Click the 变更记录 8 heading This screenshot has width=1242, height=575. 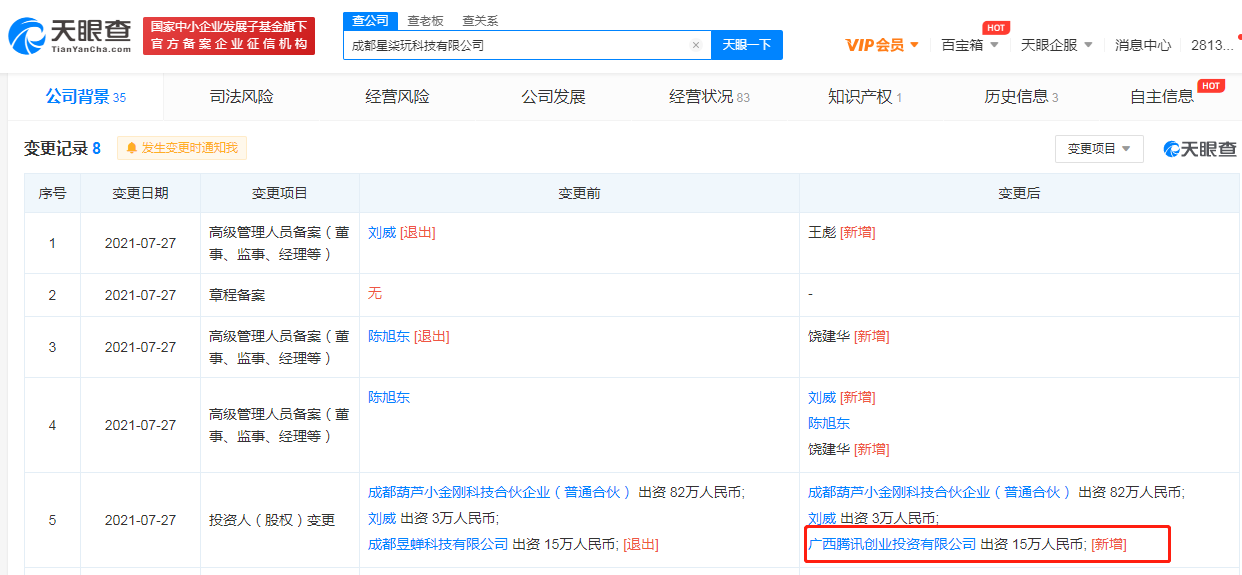(x=62, y=148)
